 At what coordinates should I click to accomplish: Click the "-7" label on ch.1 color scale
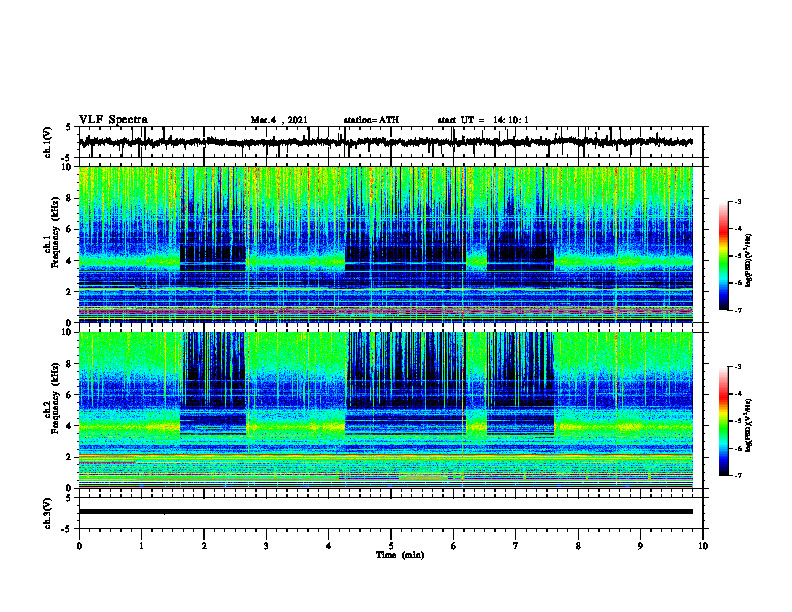pyautogui.click(x=738, y=310)
